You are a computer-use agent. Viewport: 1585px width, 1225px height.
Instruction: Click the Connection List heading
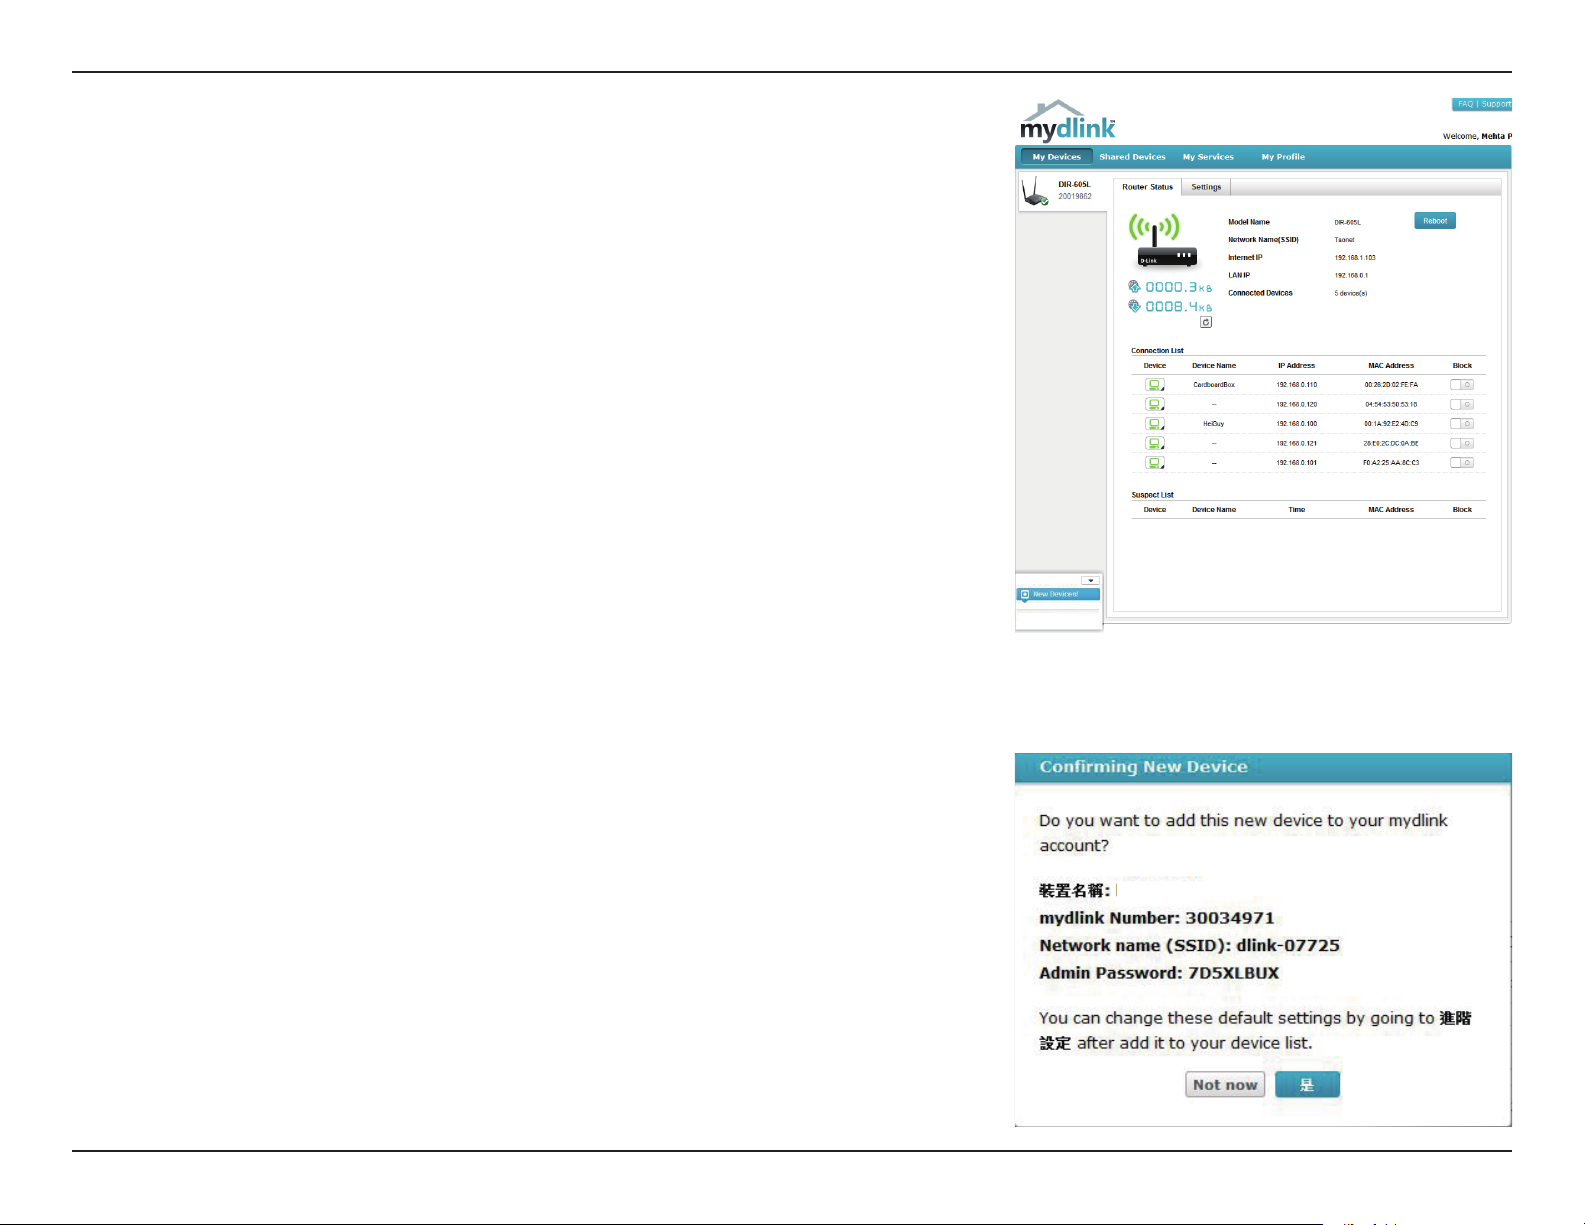(1157, 351)
